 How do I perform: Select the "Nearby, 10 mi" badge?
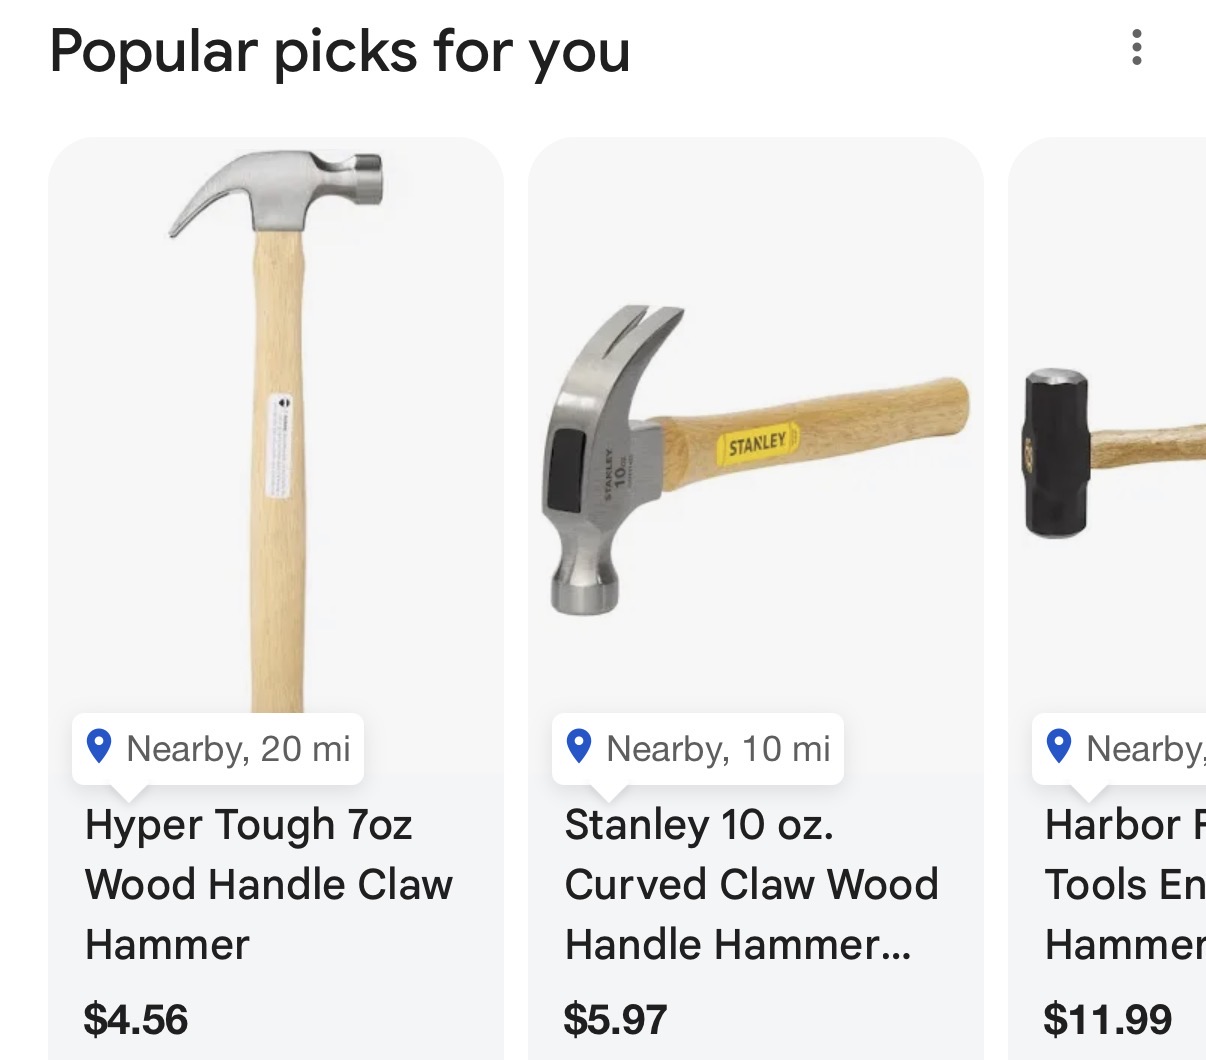(x=699, y=749)
